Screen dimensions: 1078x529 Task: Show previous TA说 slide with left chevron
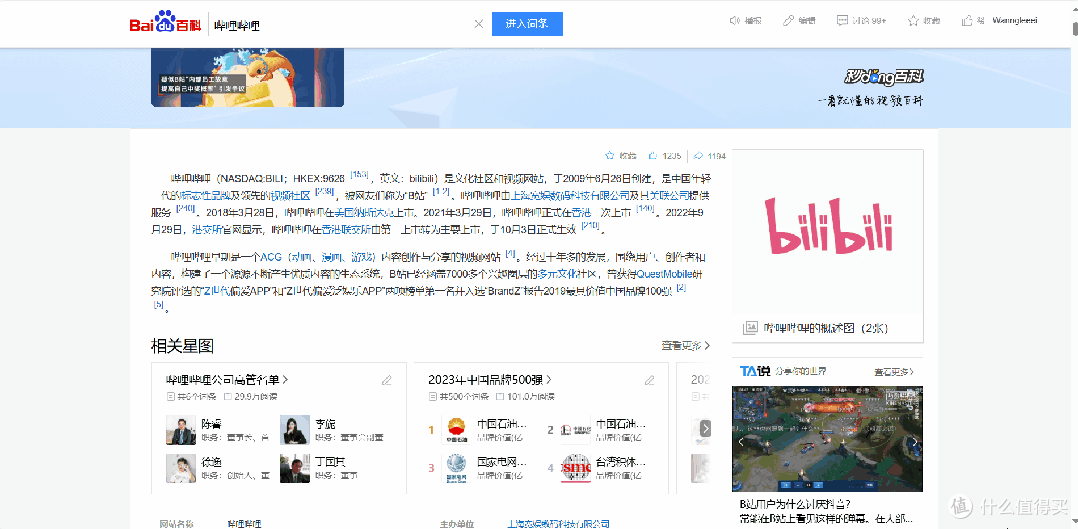pos(741,442)
